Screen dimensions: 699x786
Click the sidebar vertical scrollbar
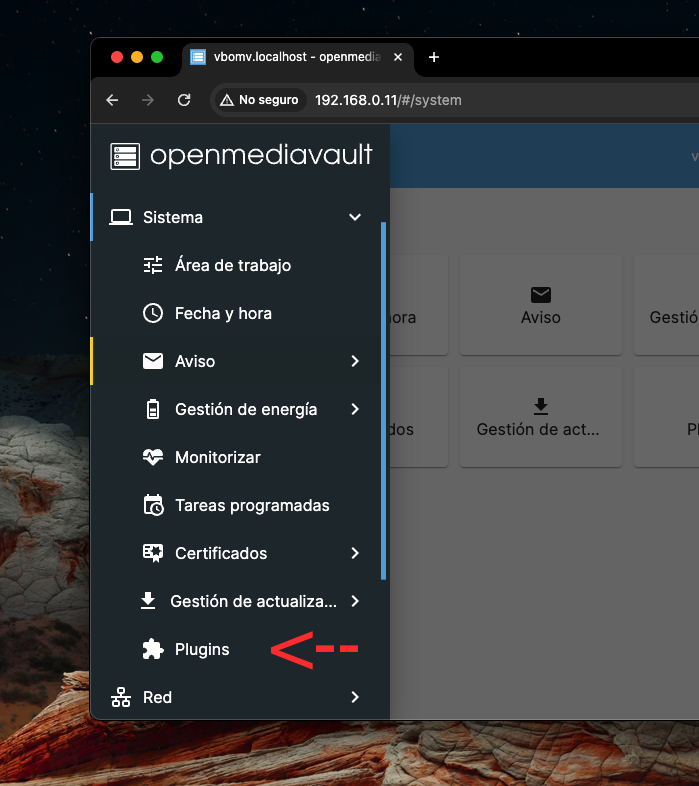click(x=384, y=401)
